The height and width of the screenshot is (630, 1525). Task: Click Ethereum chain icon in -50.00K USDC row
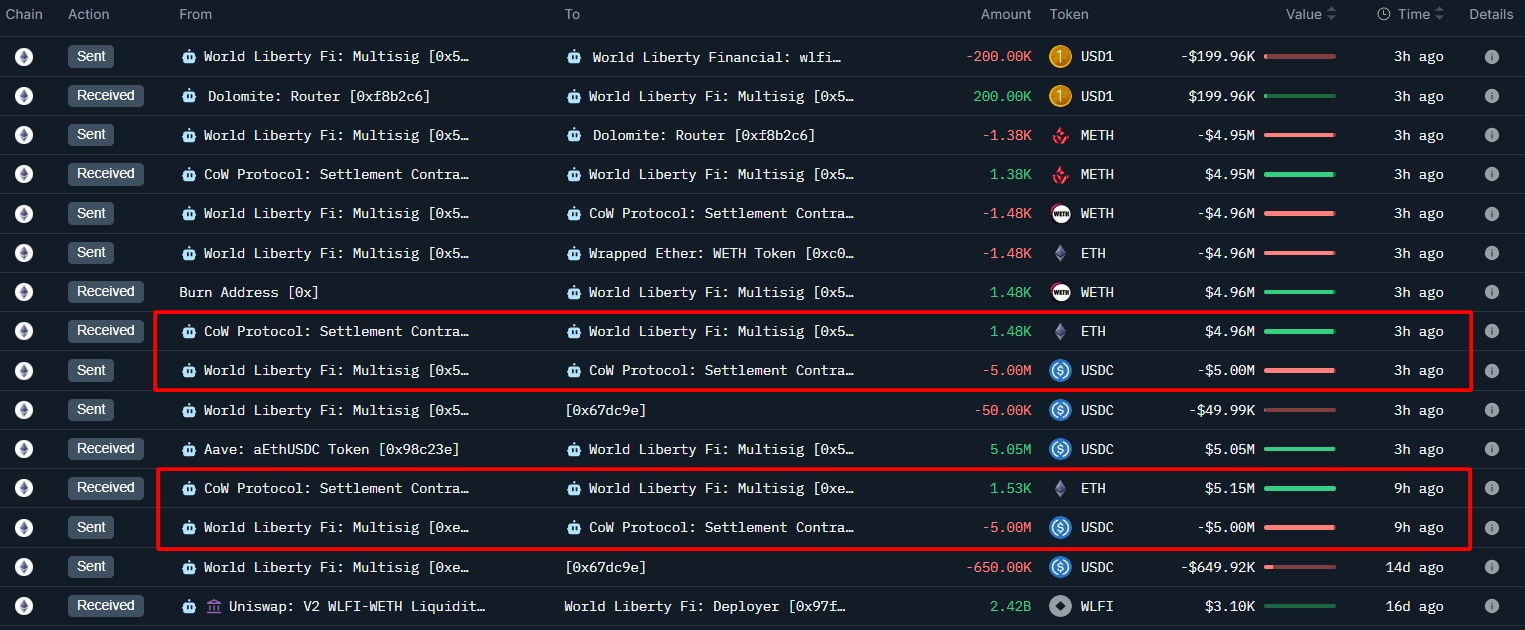coord(24,410)
